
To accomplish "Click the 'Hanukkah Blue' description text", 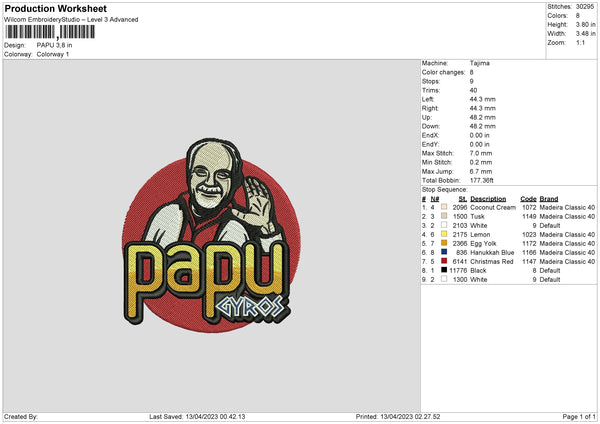I will click(x=492, y=252).
